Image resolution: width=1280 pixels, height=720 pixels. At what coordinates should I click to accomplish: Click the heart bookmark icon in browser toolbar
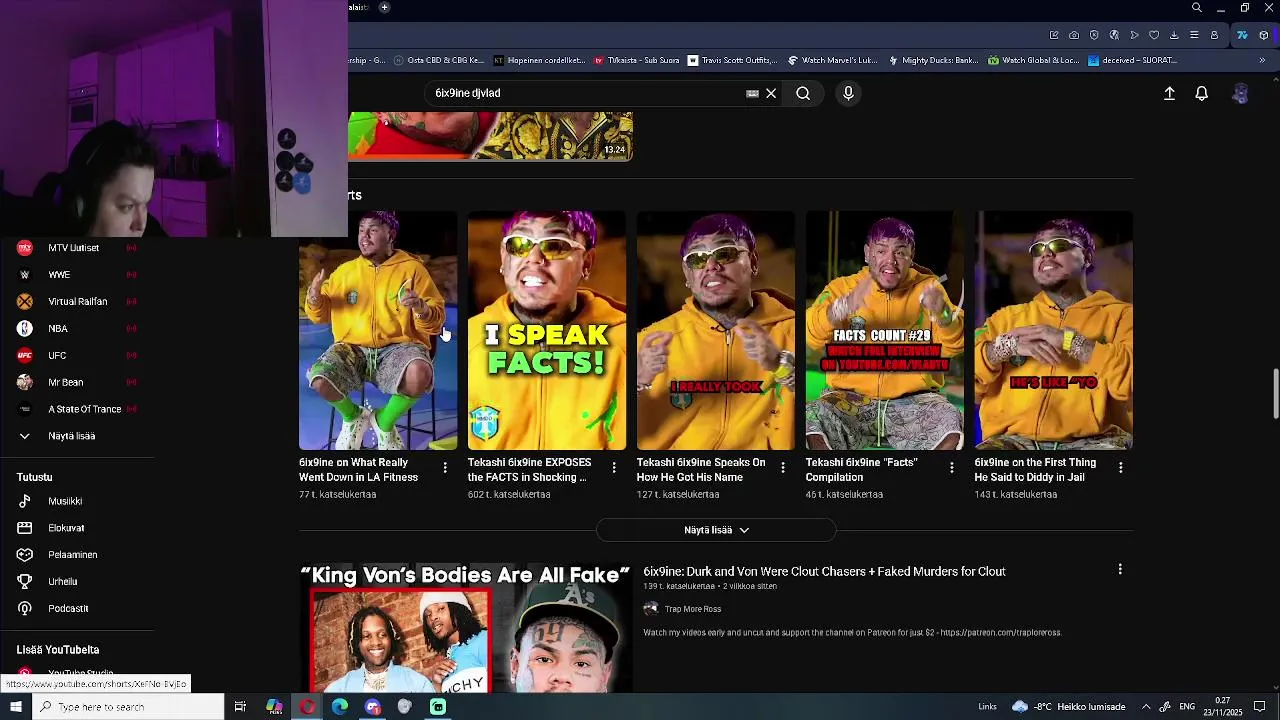coord(1154,35)
